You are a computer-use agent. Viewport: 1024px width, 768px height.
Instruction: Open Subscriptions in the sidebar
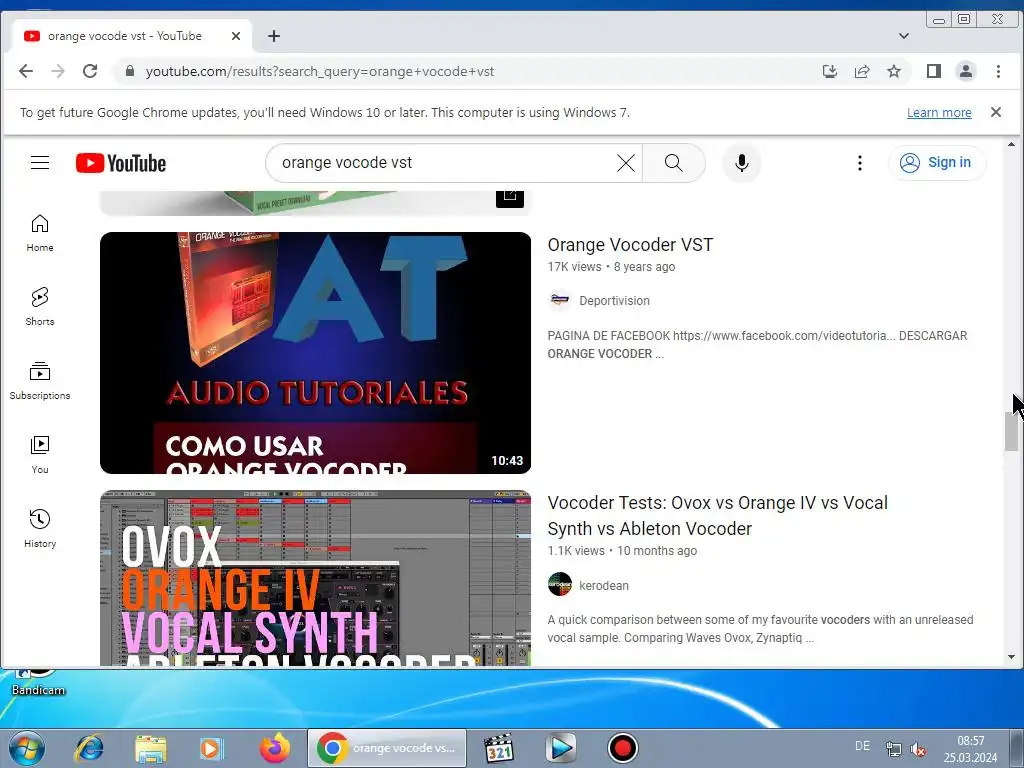click(x=40, y=381)
